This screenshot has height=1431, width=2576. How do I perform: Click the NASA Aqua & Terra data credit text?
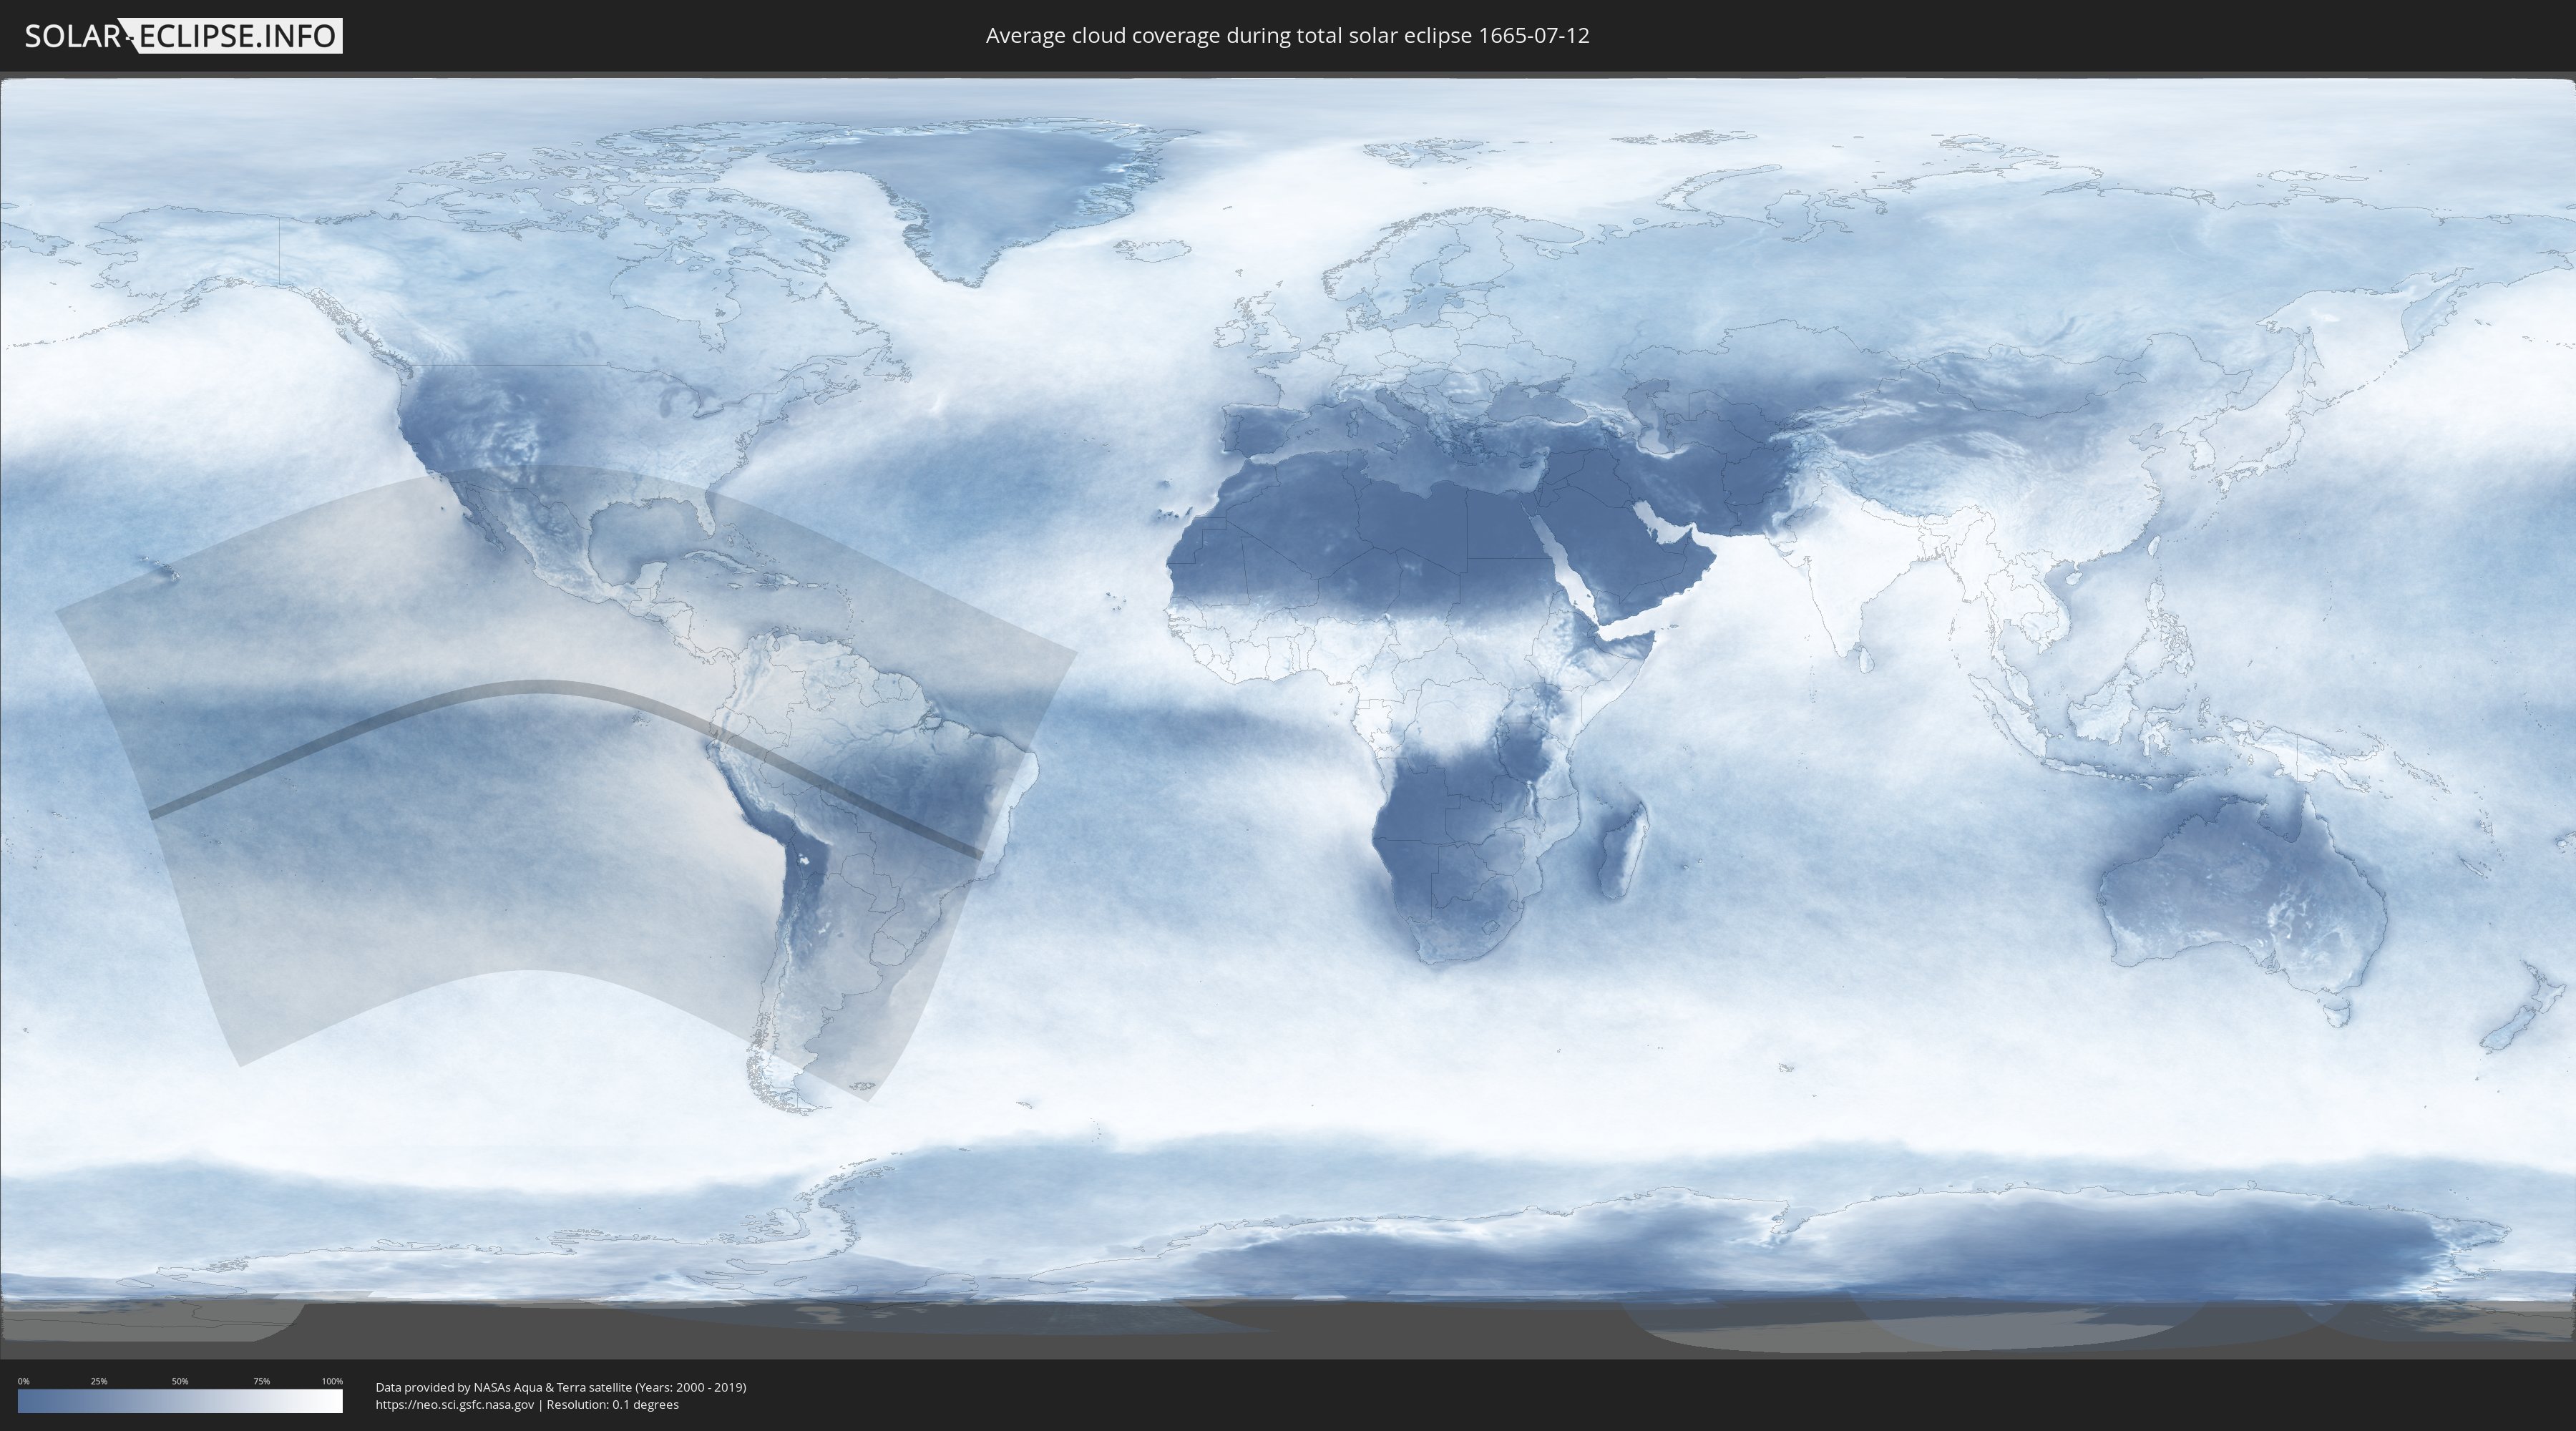tap(561, 1387)
